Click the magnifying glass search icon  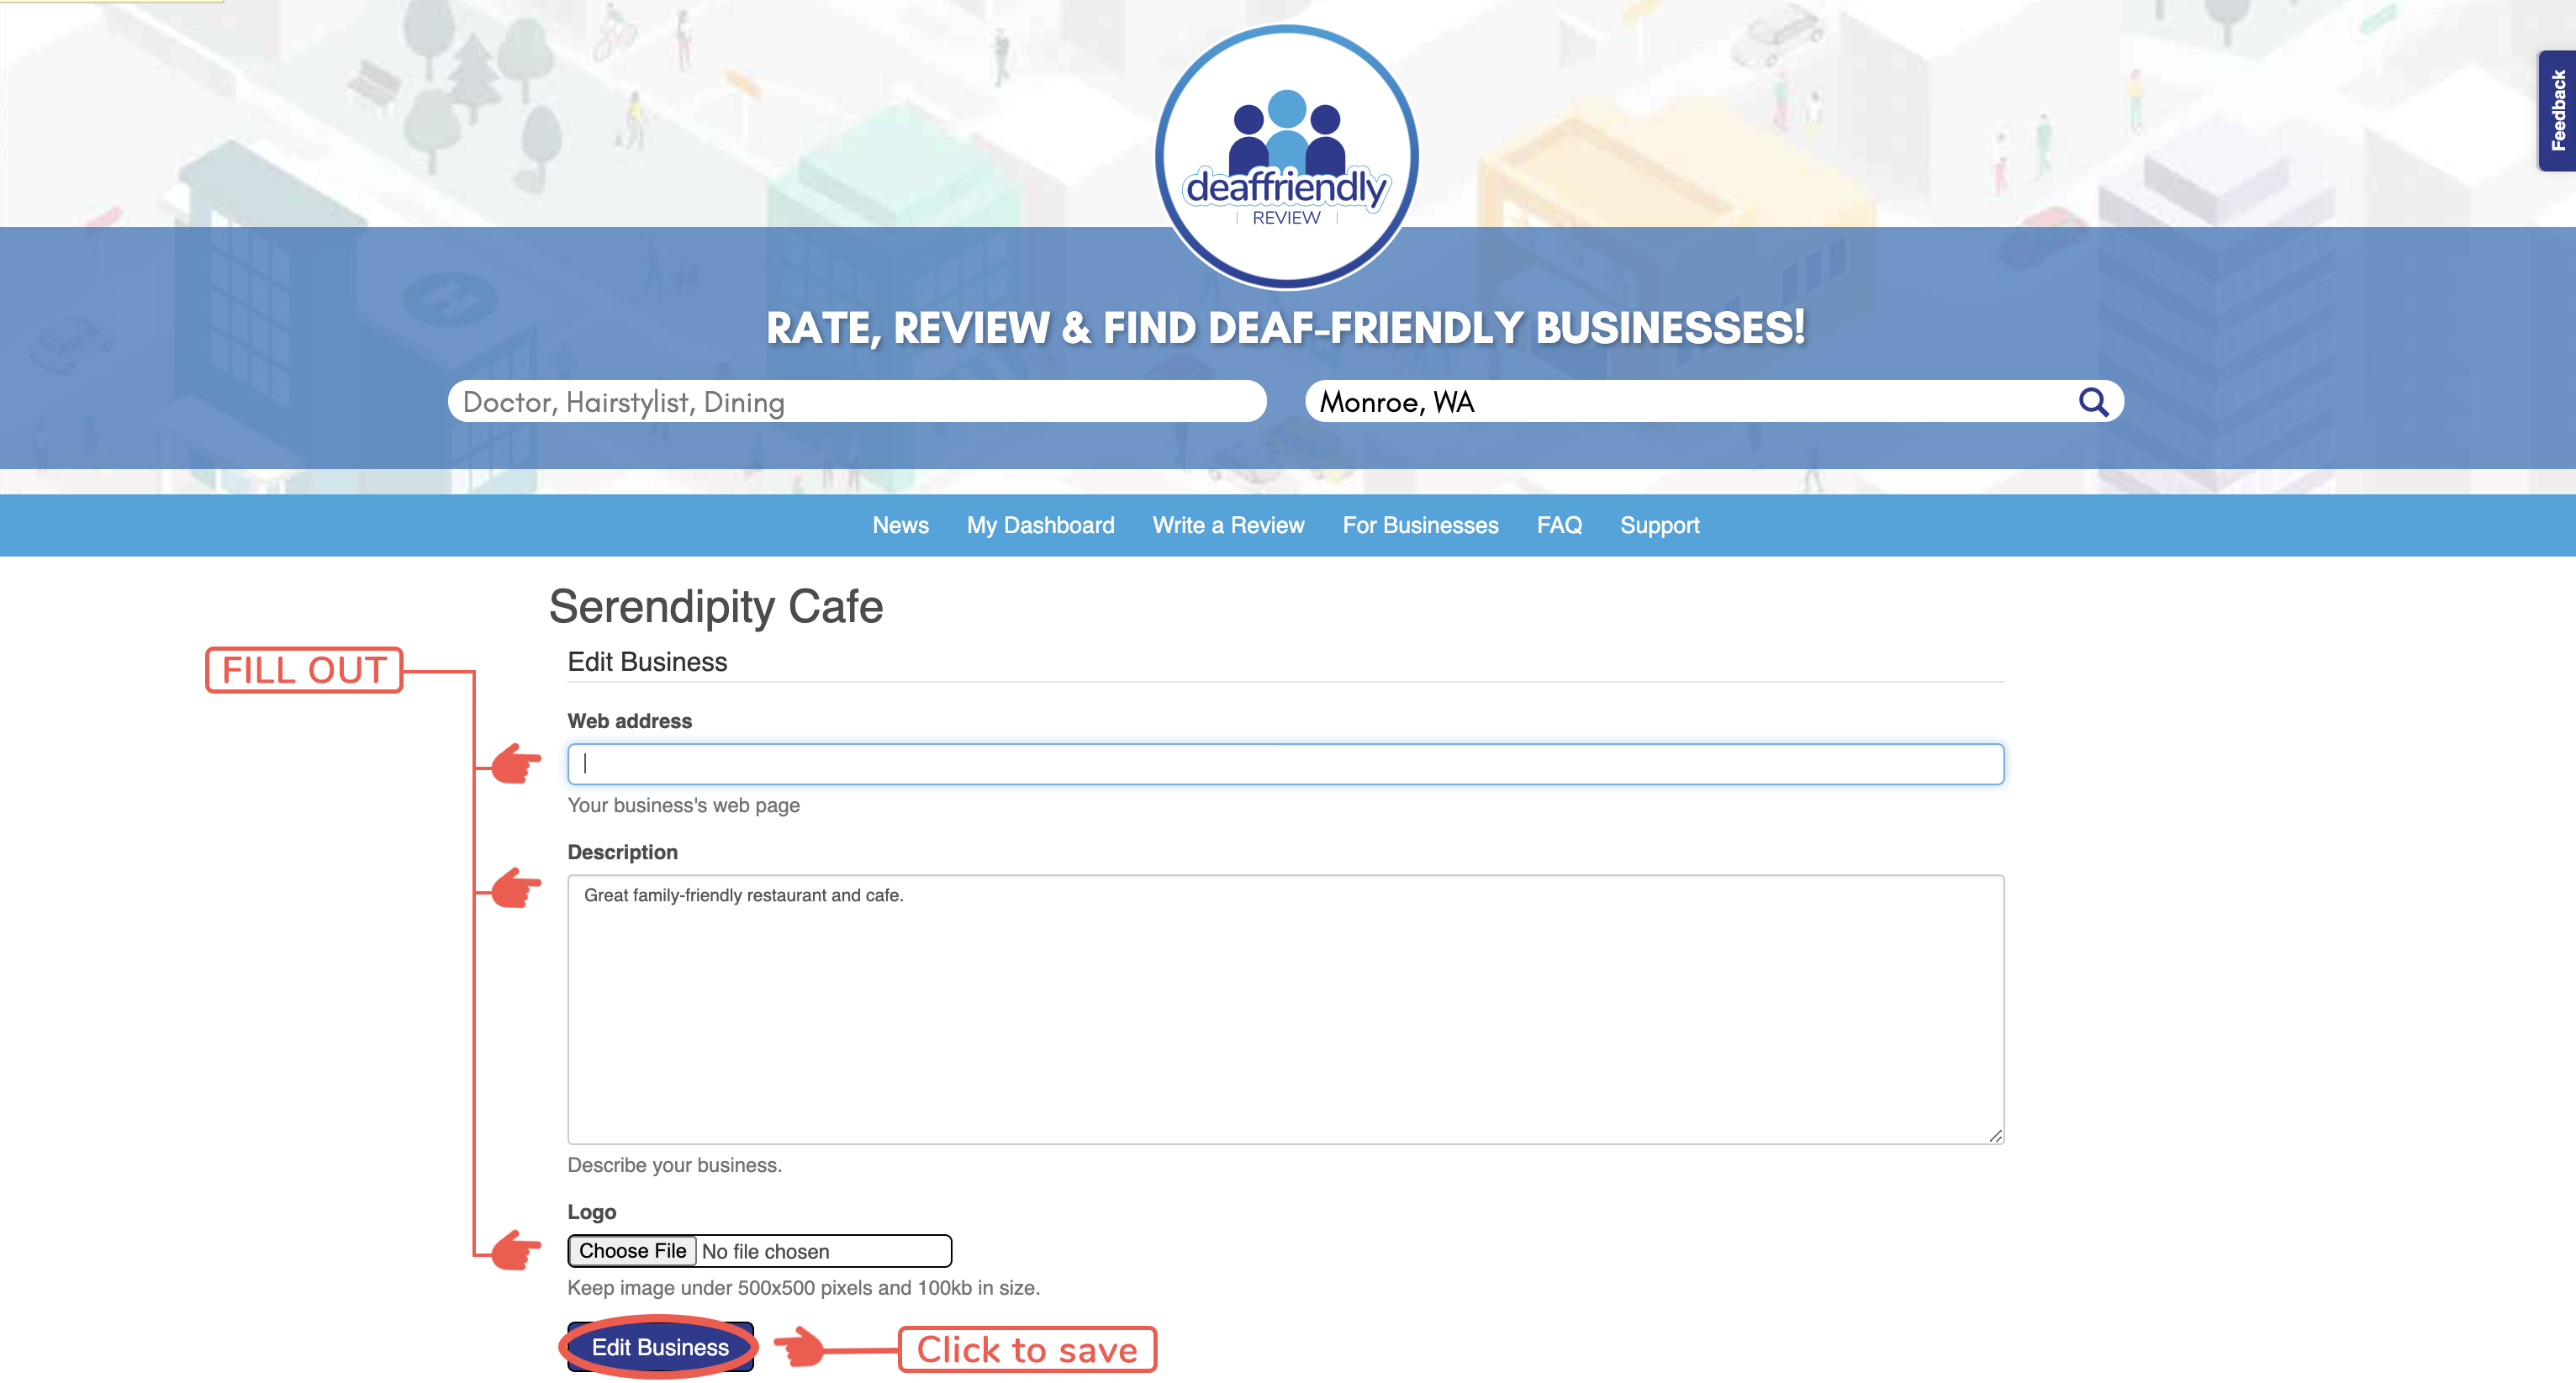[x=2093, y=402]
